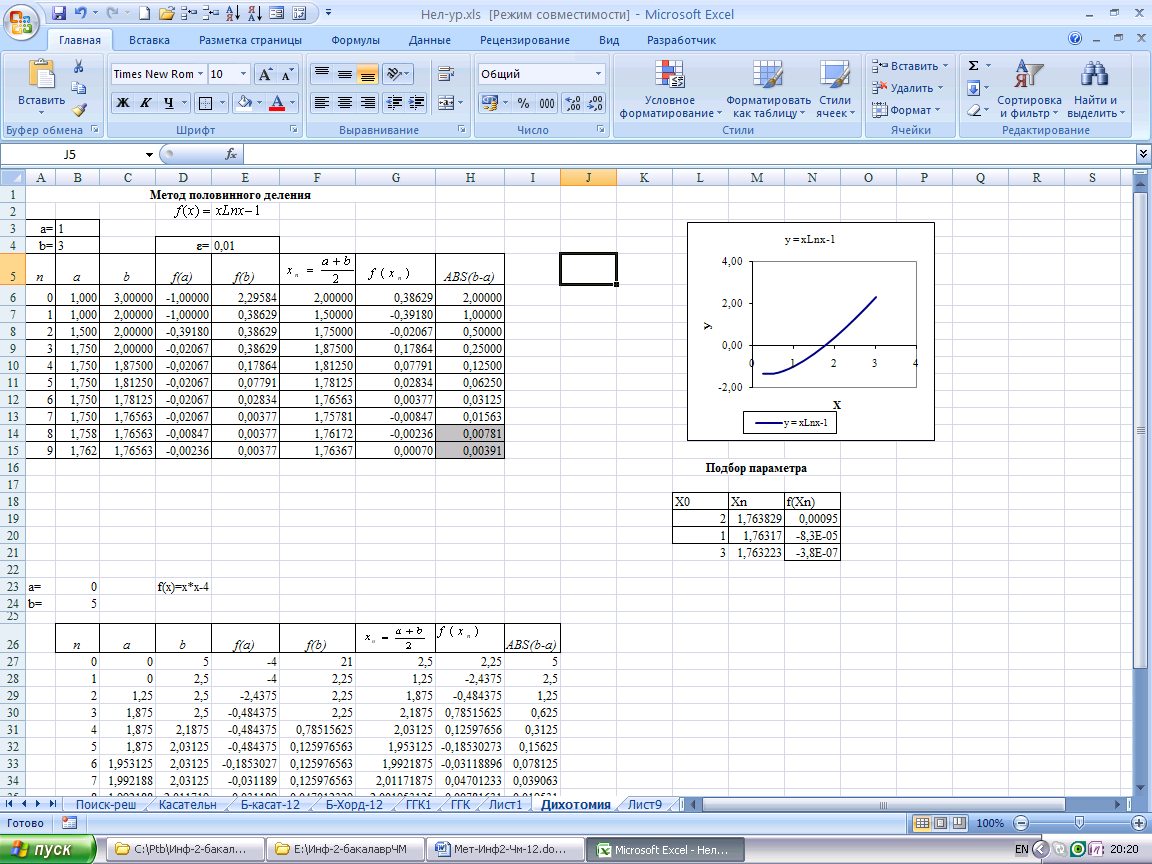Click the percent style icon

pyautogui.click(x=523, y=103)
